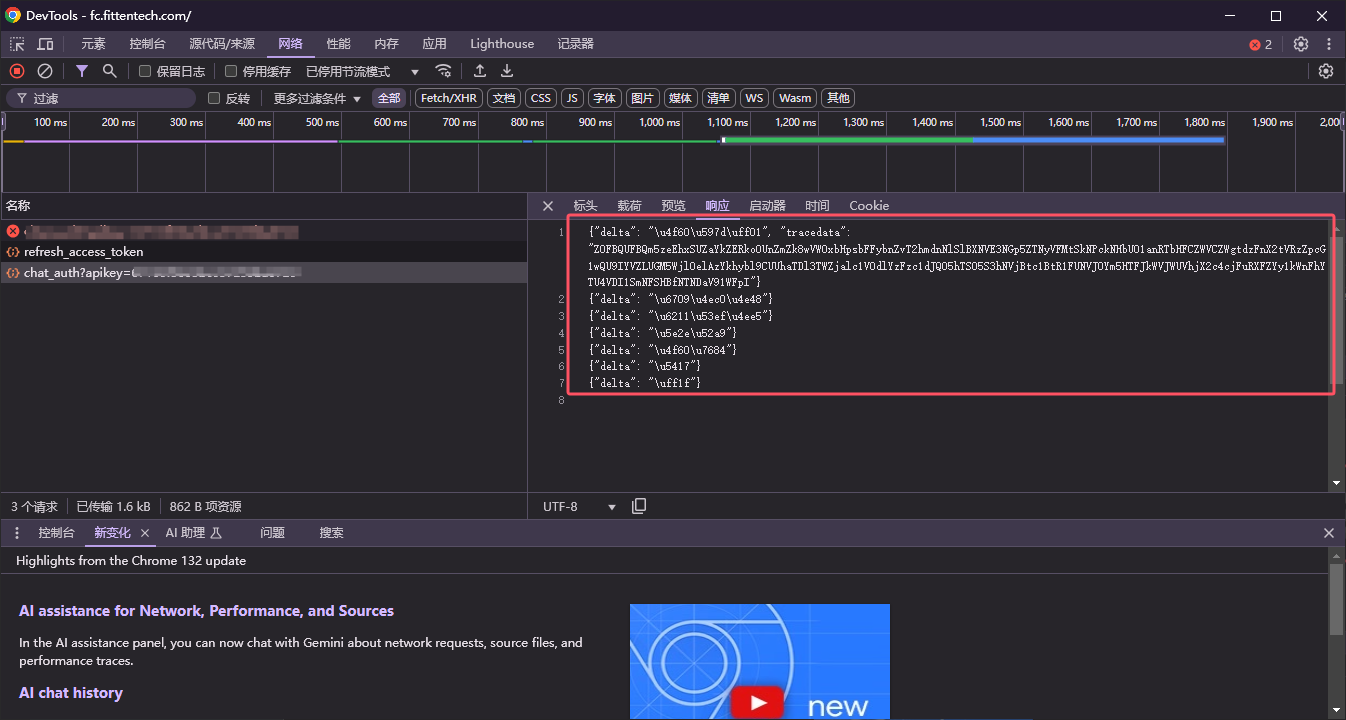
Task: Select chat_auth?apikey request row
Action: tap(264, 273)
